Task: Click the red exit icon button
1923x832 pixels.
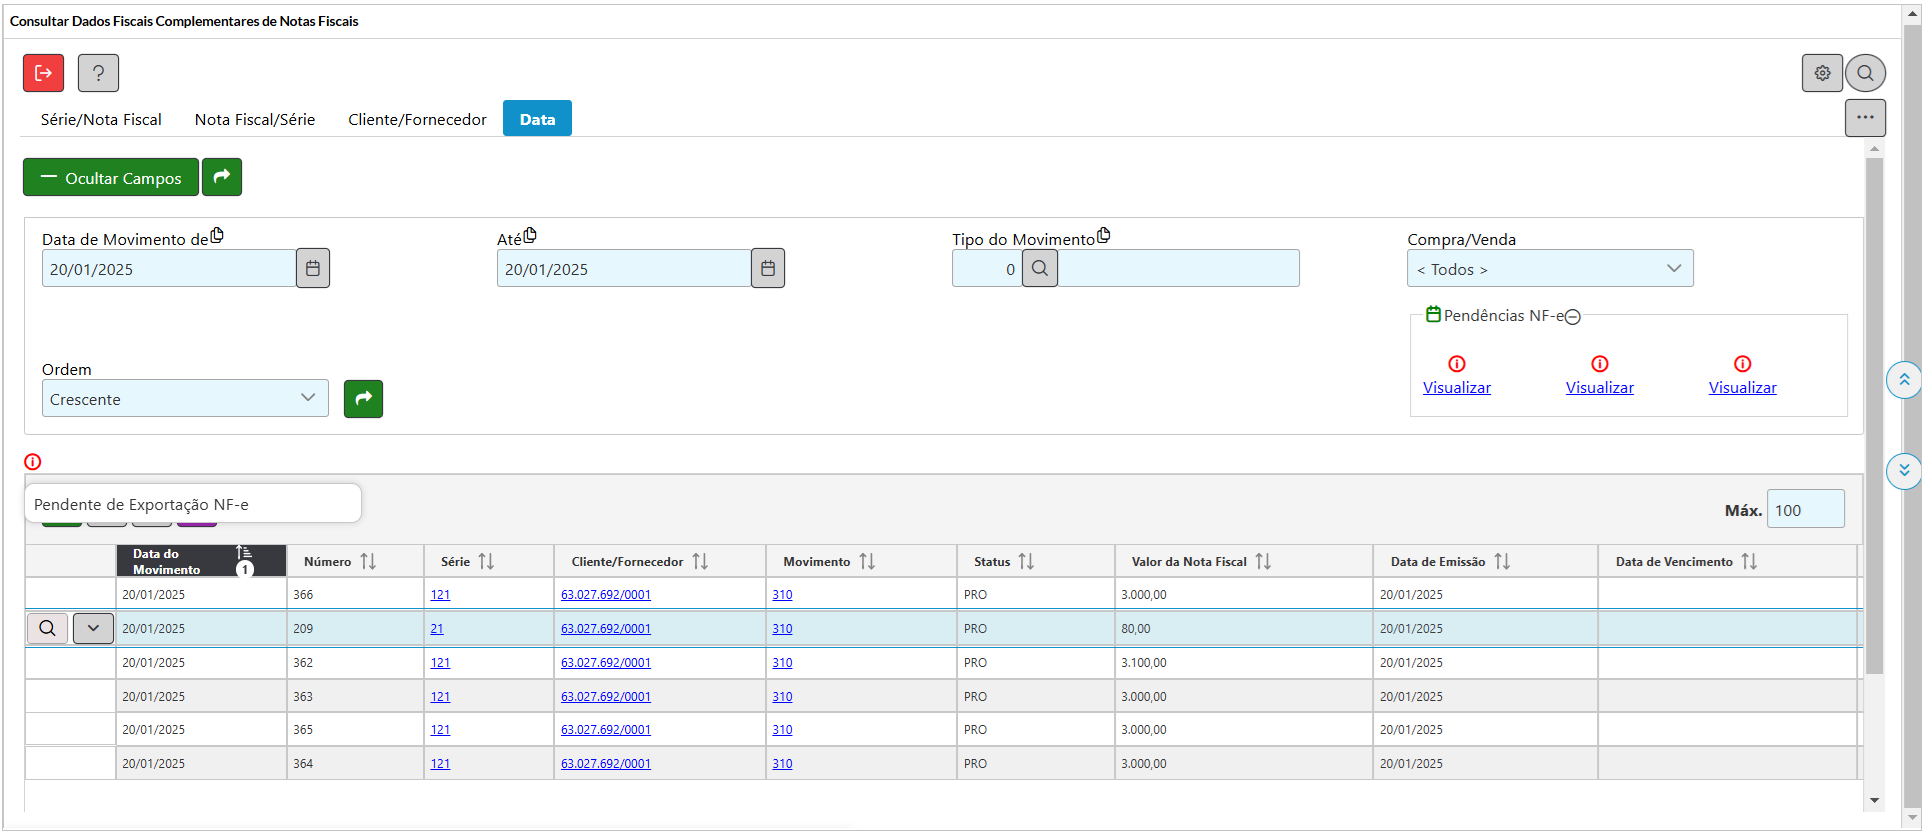Action: tap(44, 73)
